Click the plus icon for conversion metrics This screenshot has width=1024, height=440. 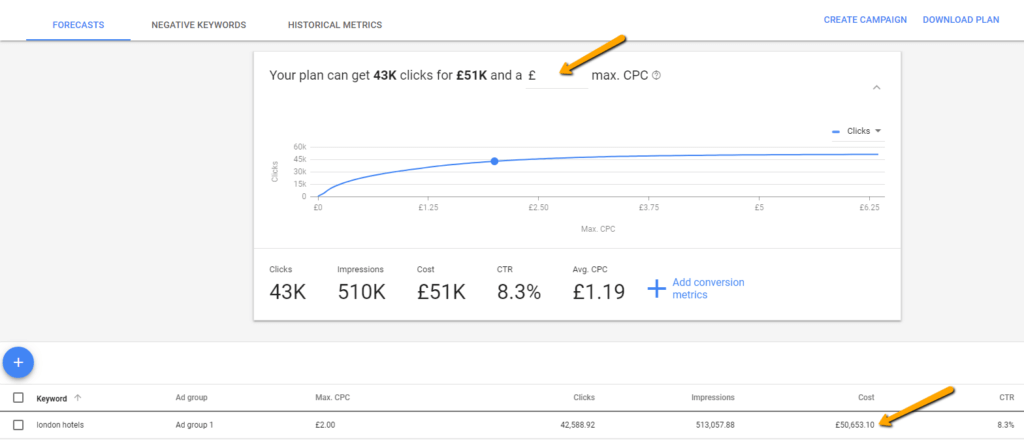coord(656,289)
